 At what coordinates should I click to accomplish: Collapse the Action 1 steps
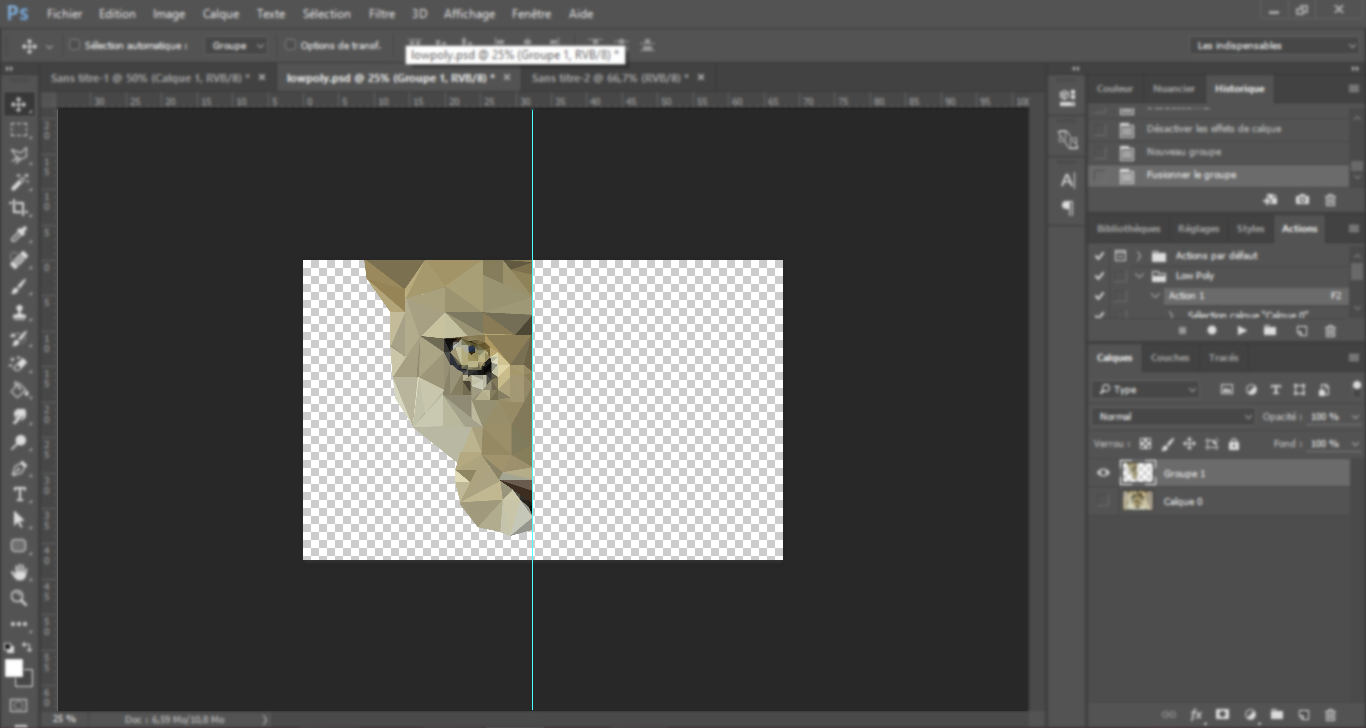tap(1156, 296)
